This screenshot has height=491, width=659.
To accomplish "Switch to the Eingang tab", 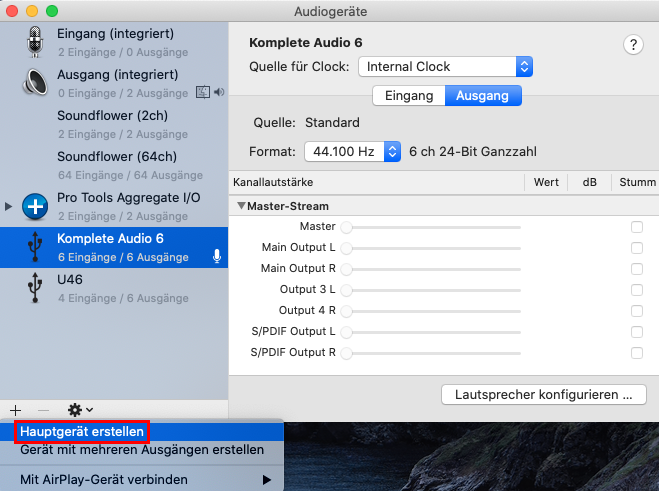I will click(x=409, y=96).
